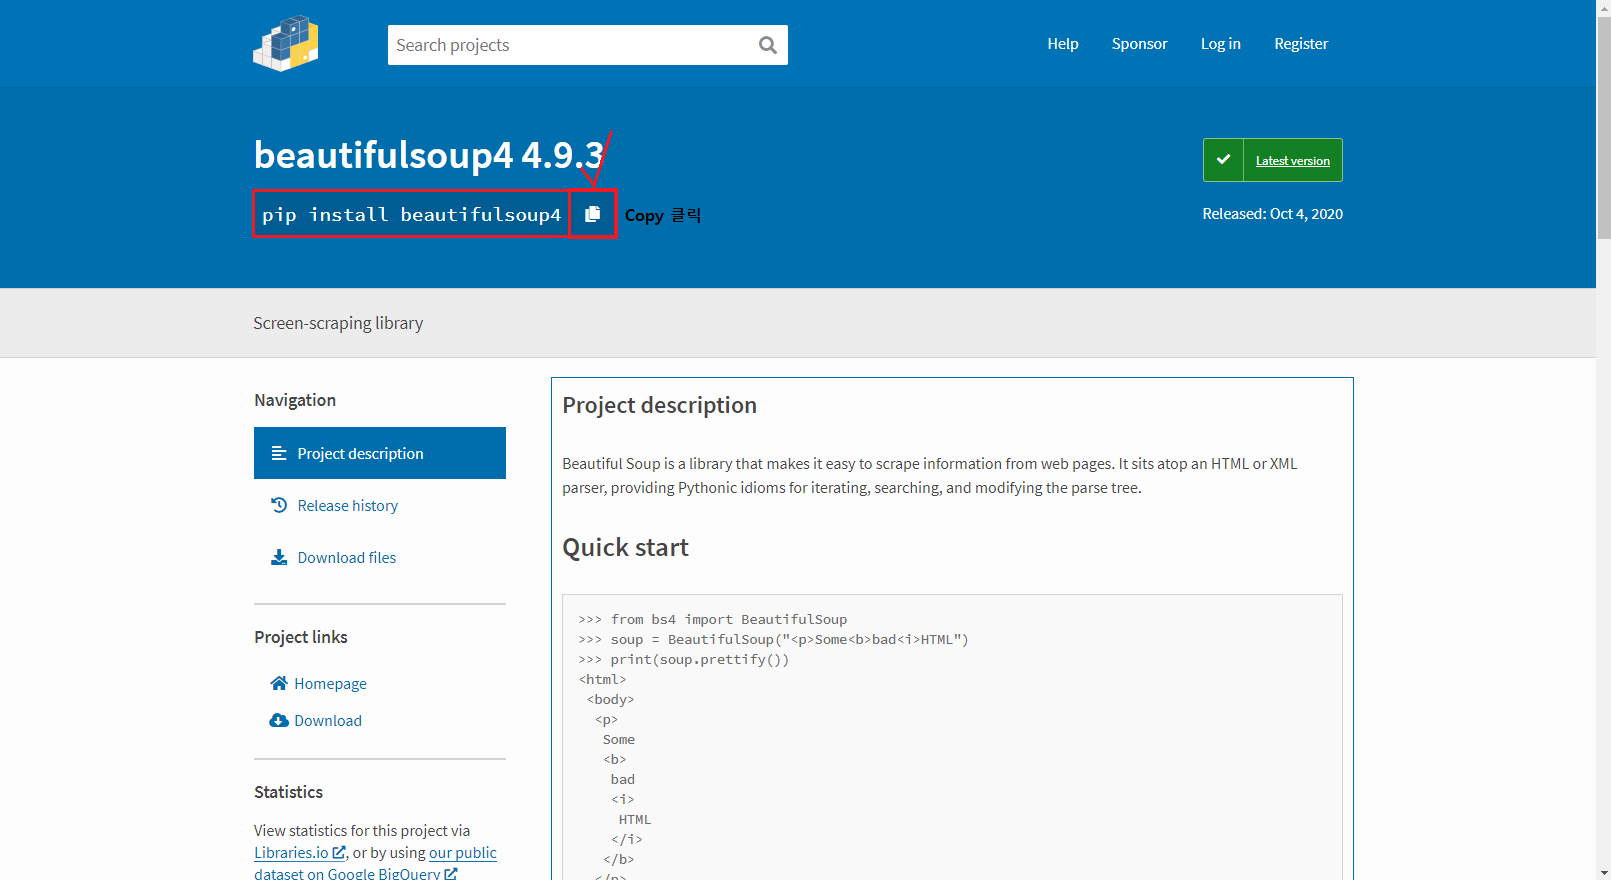Click the Statistics sidebar heading
The image size is (1611, 880).
[288, 792]
